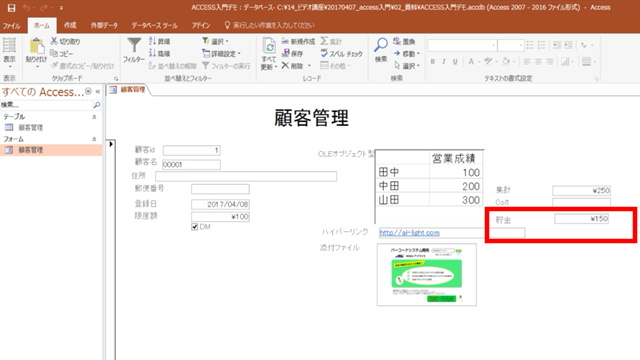Select current record via record selector arrow

click(111, 144)
